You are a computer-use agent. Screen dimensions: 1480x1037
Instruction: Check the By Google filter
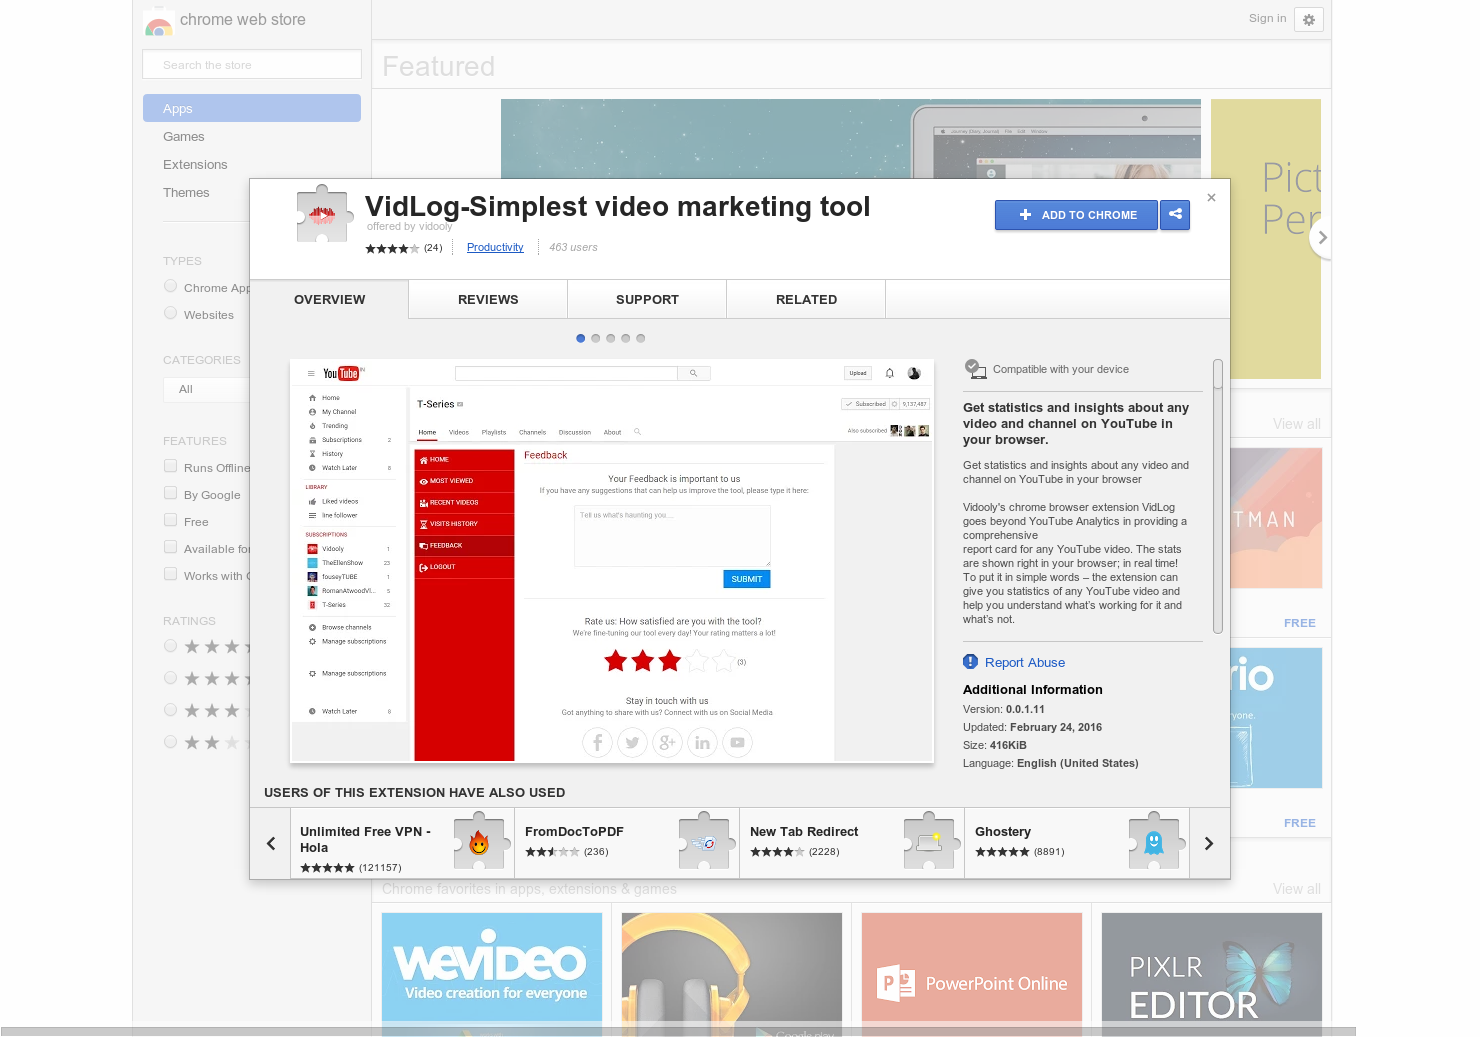click(x=170, y=493)
